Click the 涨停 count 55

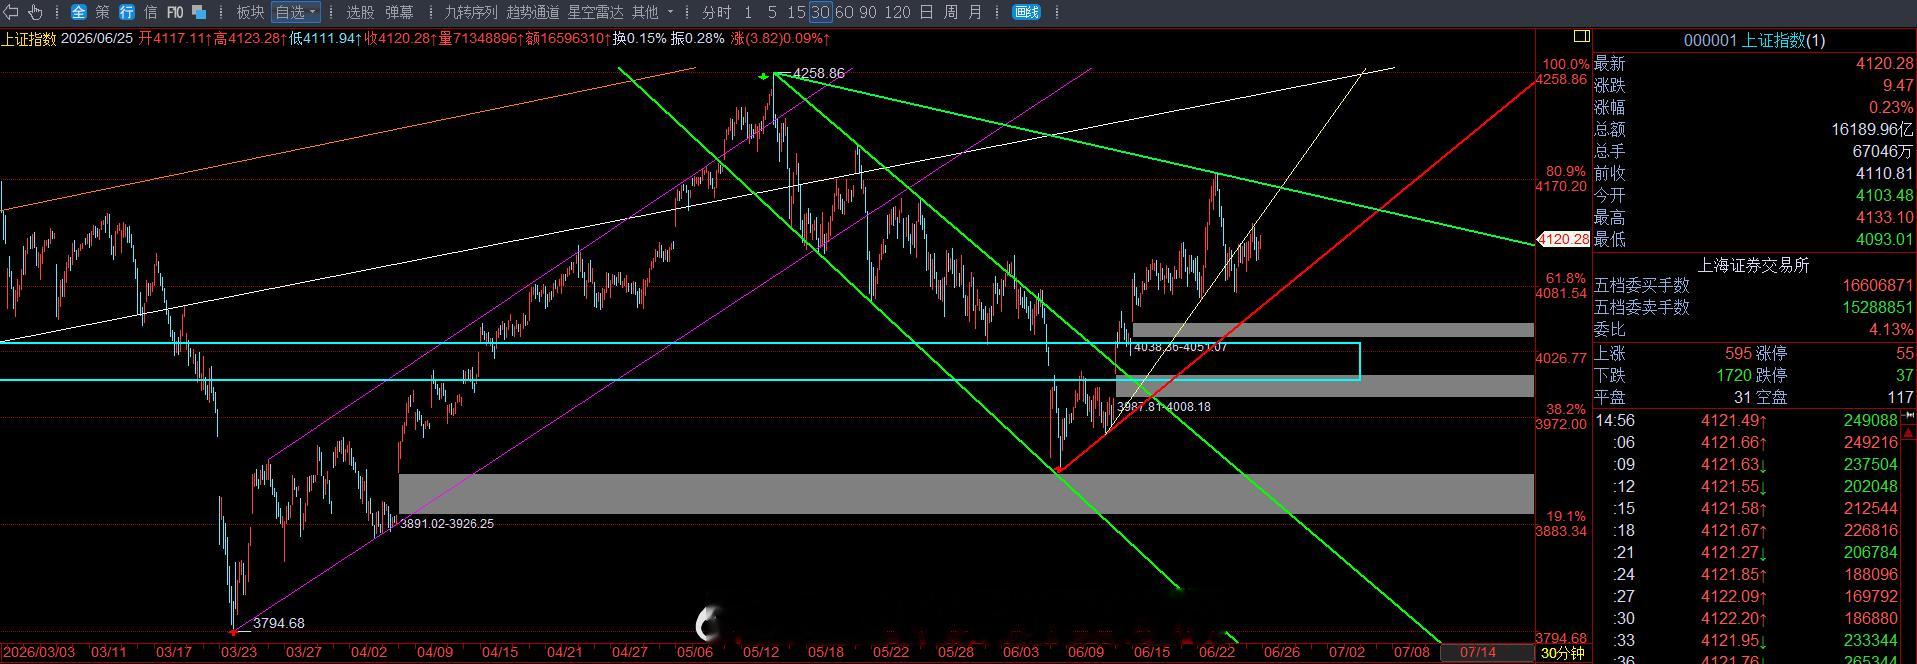(x=1904, y=353)
